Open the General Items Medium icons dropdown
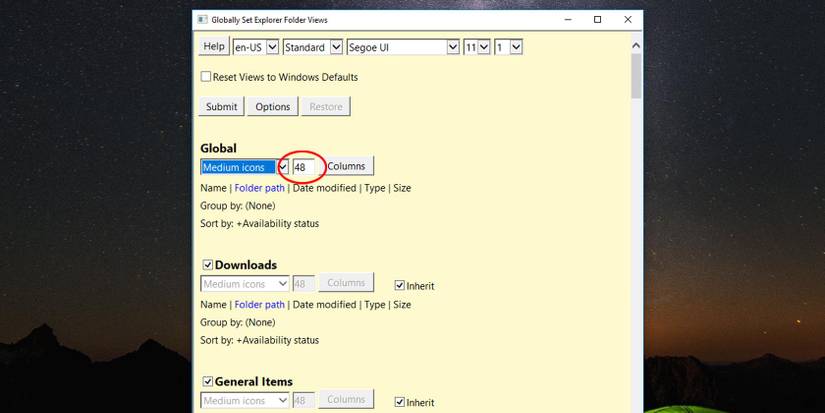Viewport: 825px width, 413px height. click(245, 401)
